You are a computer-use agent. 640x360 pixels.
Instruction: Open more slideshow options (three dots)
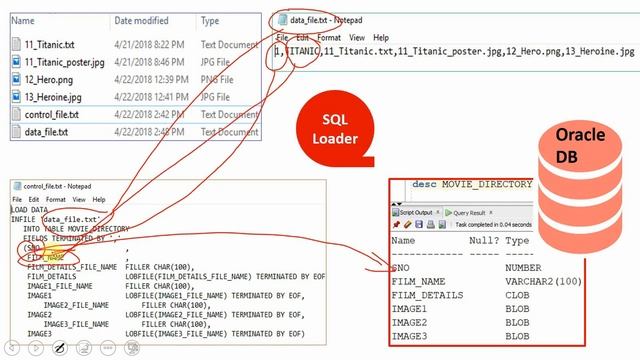click(108, 348)
